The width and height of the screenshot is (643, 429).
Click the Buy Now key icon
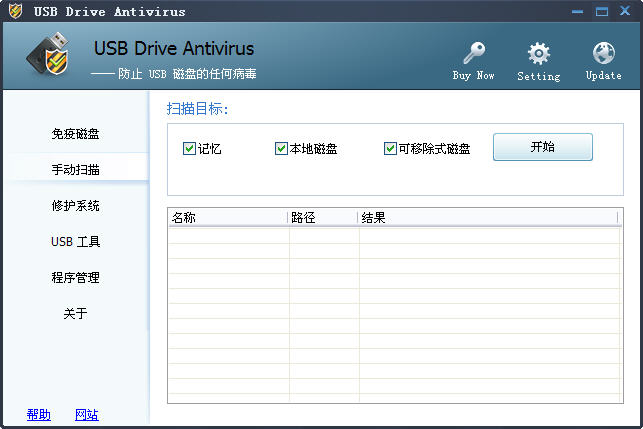[x=473, y=54]
